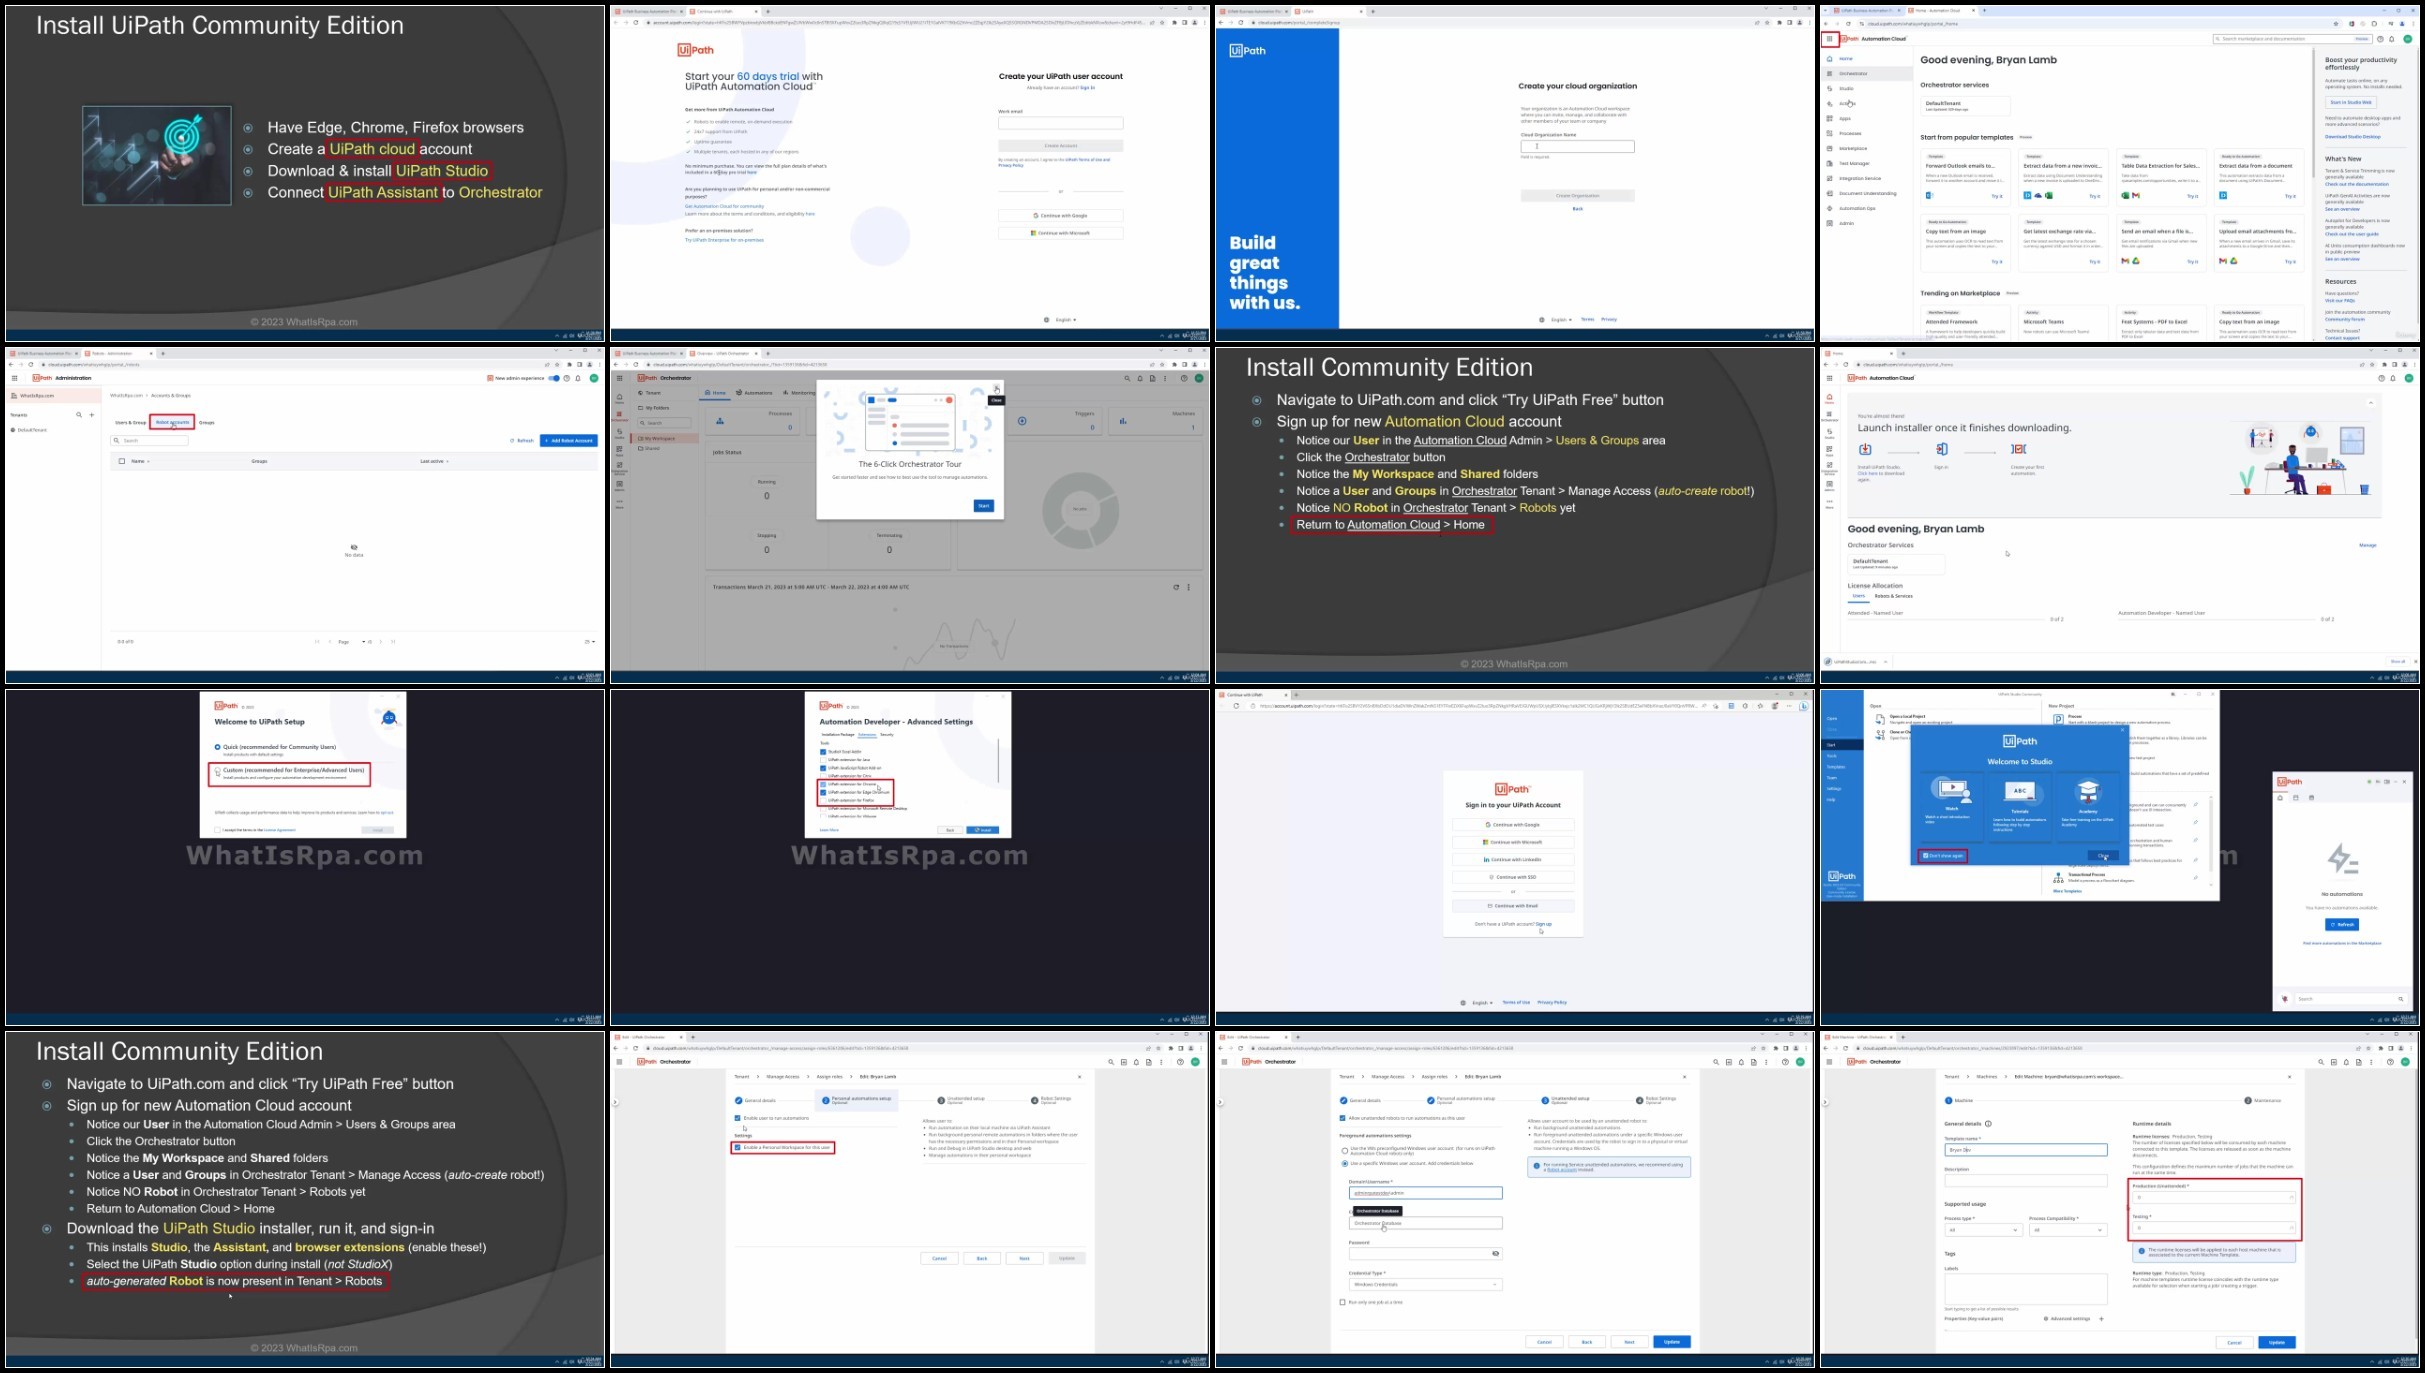Toggle the New admin experience switch
Viewport: 2425px width, 1373px height.
coord(554,378)
